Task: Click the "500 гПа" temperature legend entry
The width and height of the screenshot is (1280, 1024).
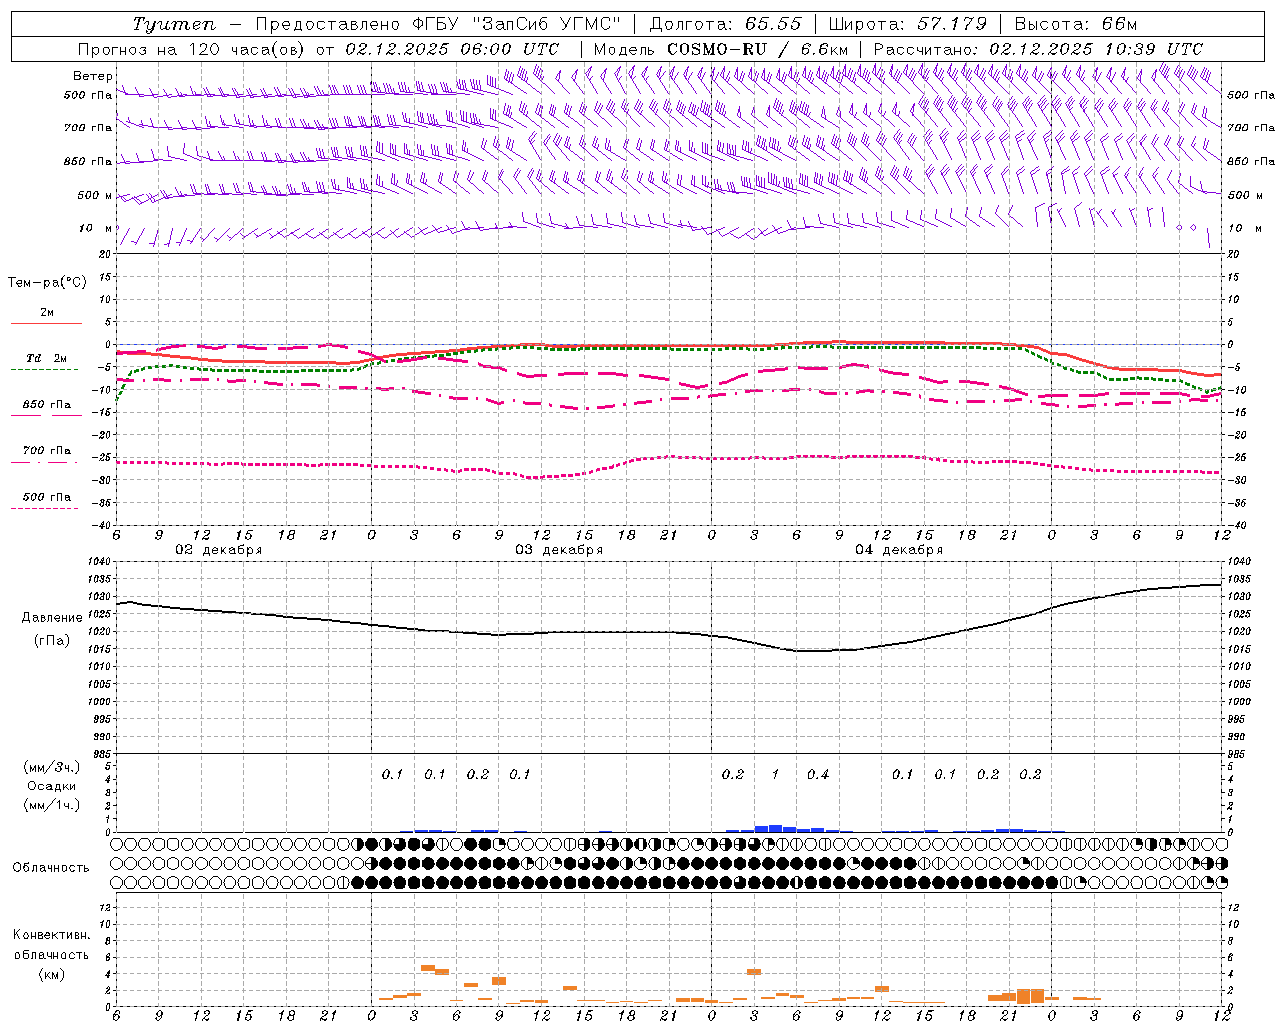Action: click(x=47, y=497)
